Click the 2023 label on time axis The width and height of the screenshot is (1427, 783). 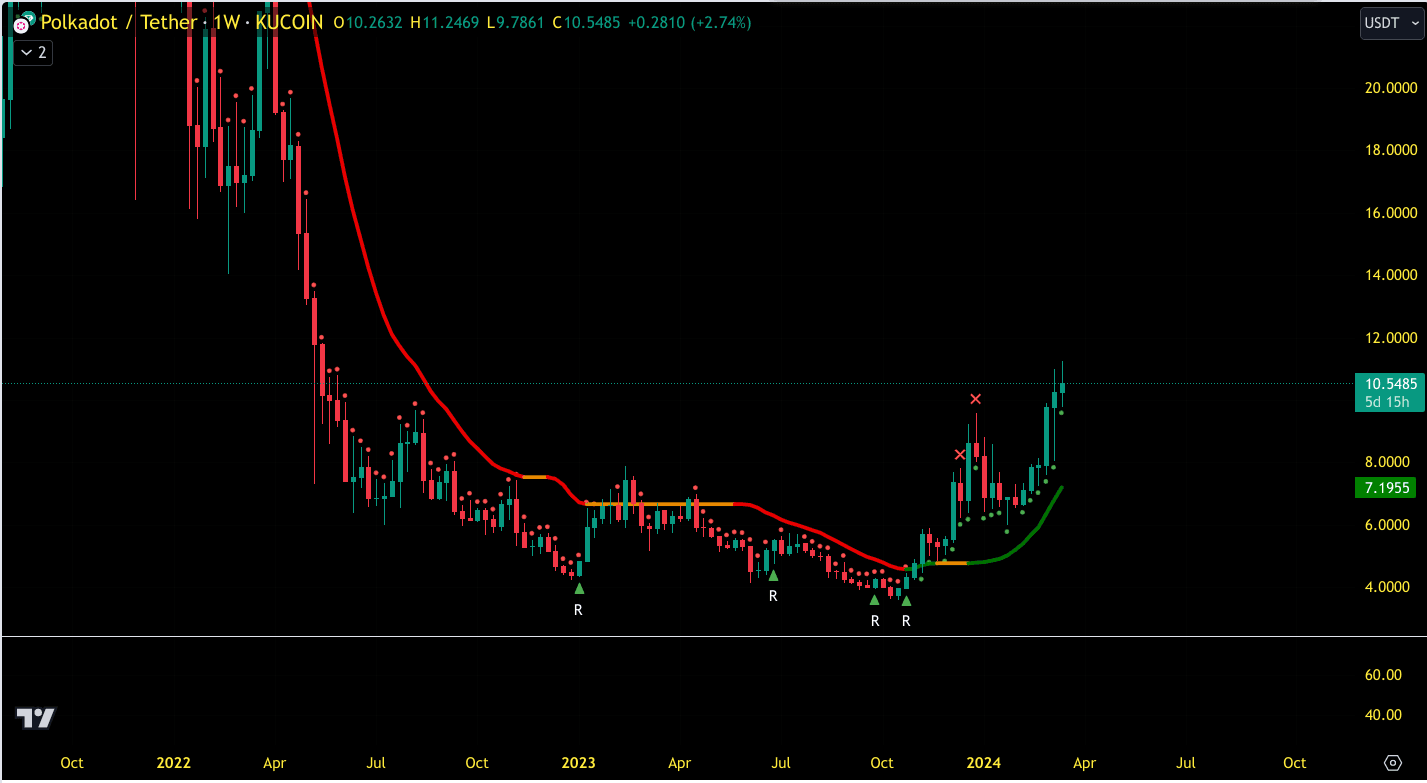click(578, 763)
